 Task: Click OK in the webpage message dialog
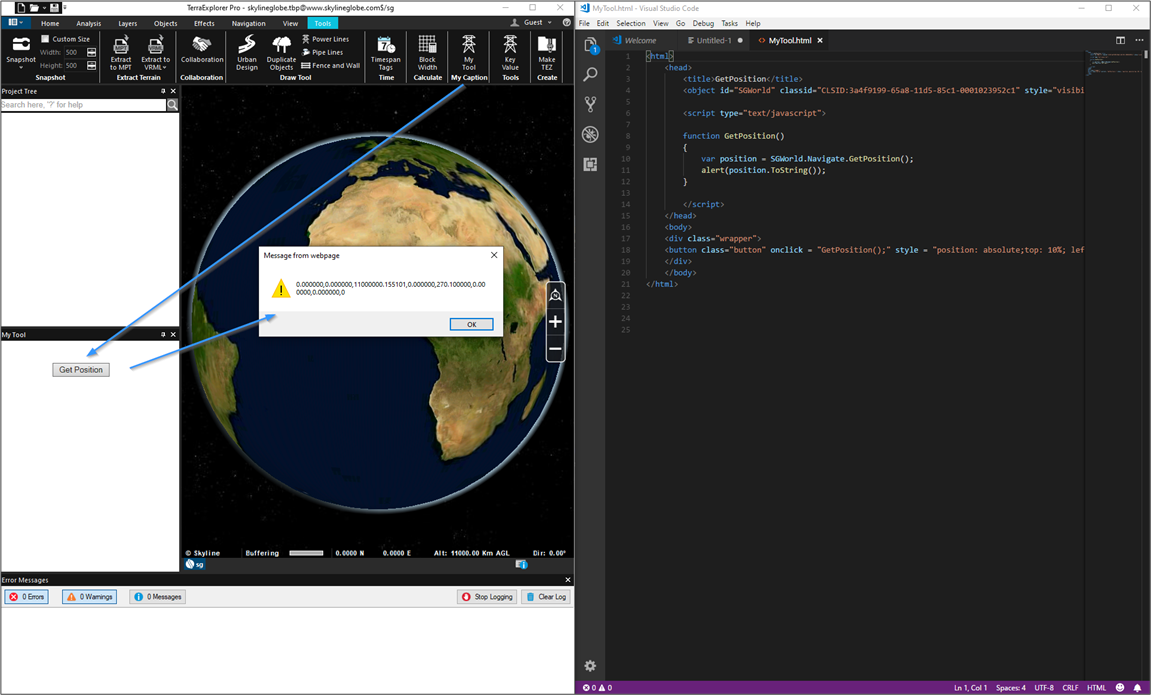pos(471,324)
